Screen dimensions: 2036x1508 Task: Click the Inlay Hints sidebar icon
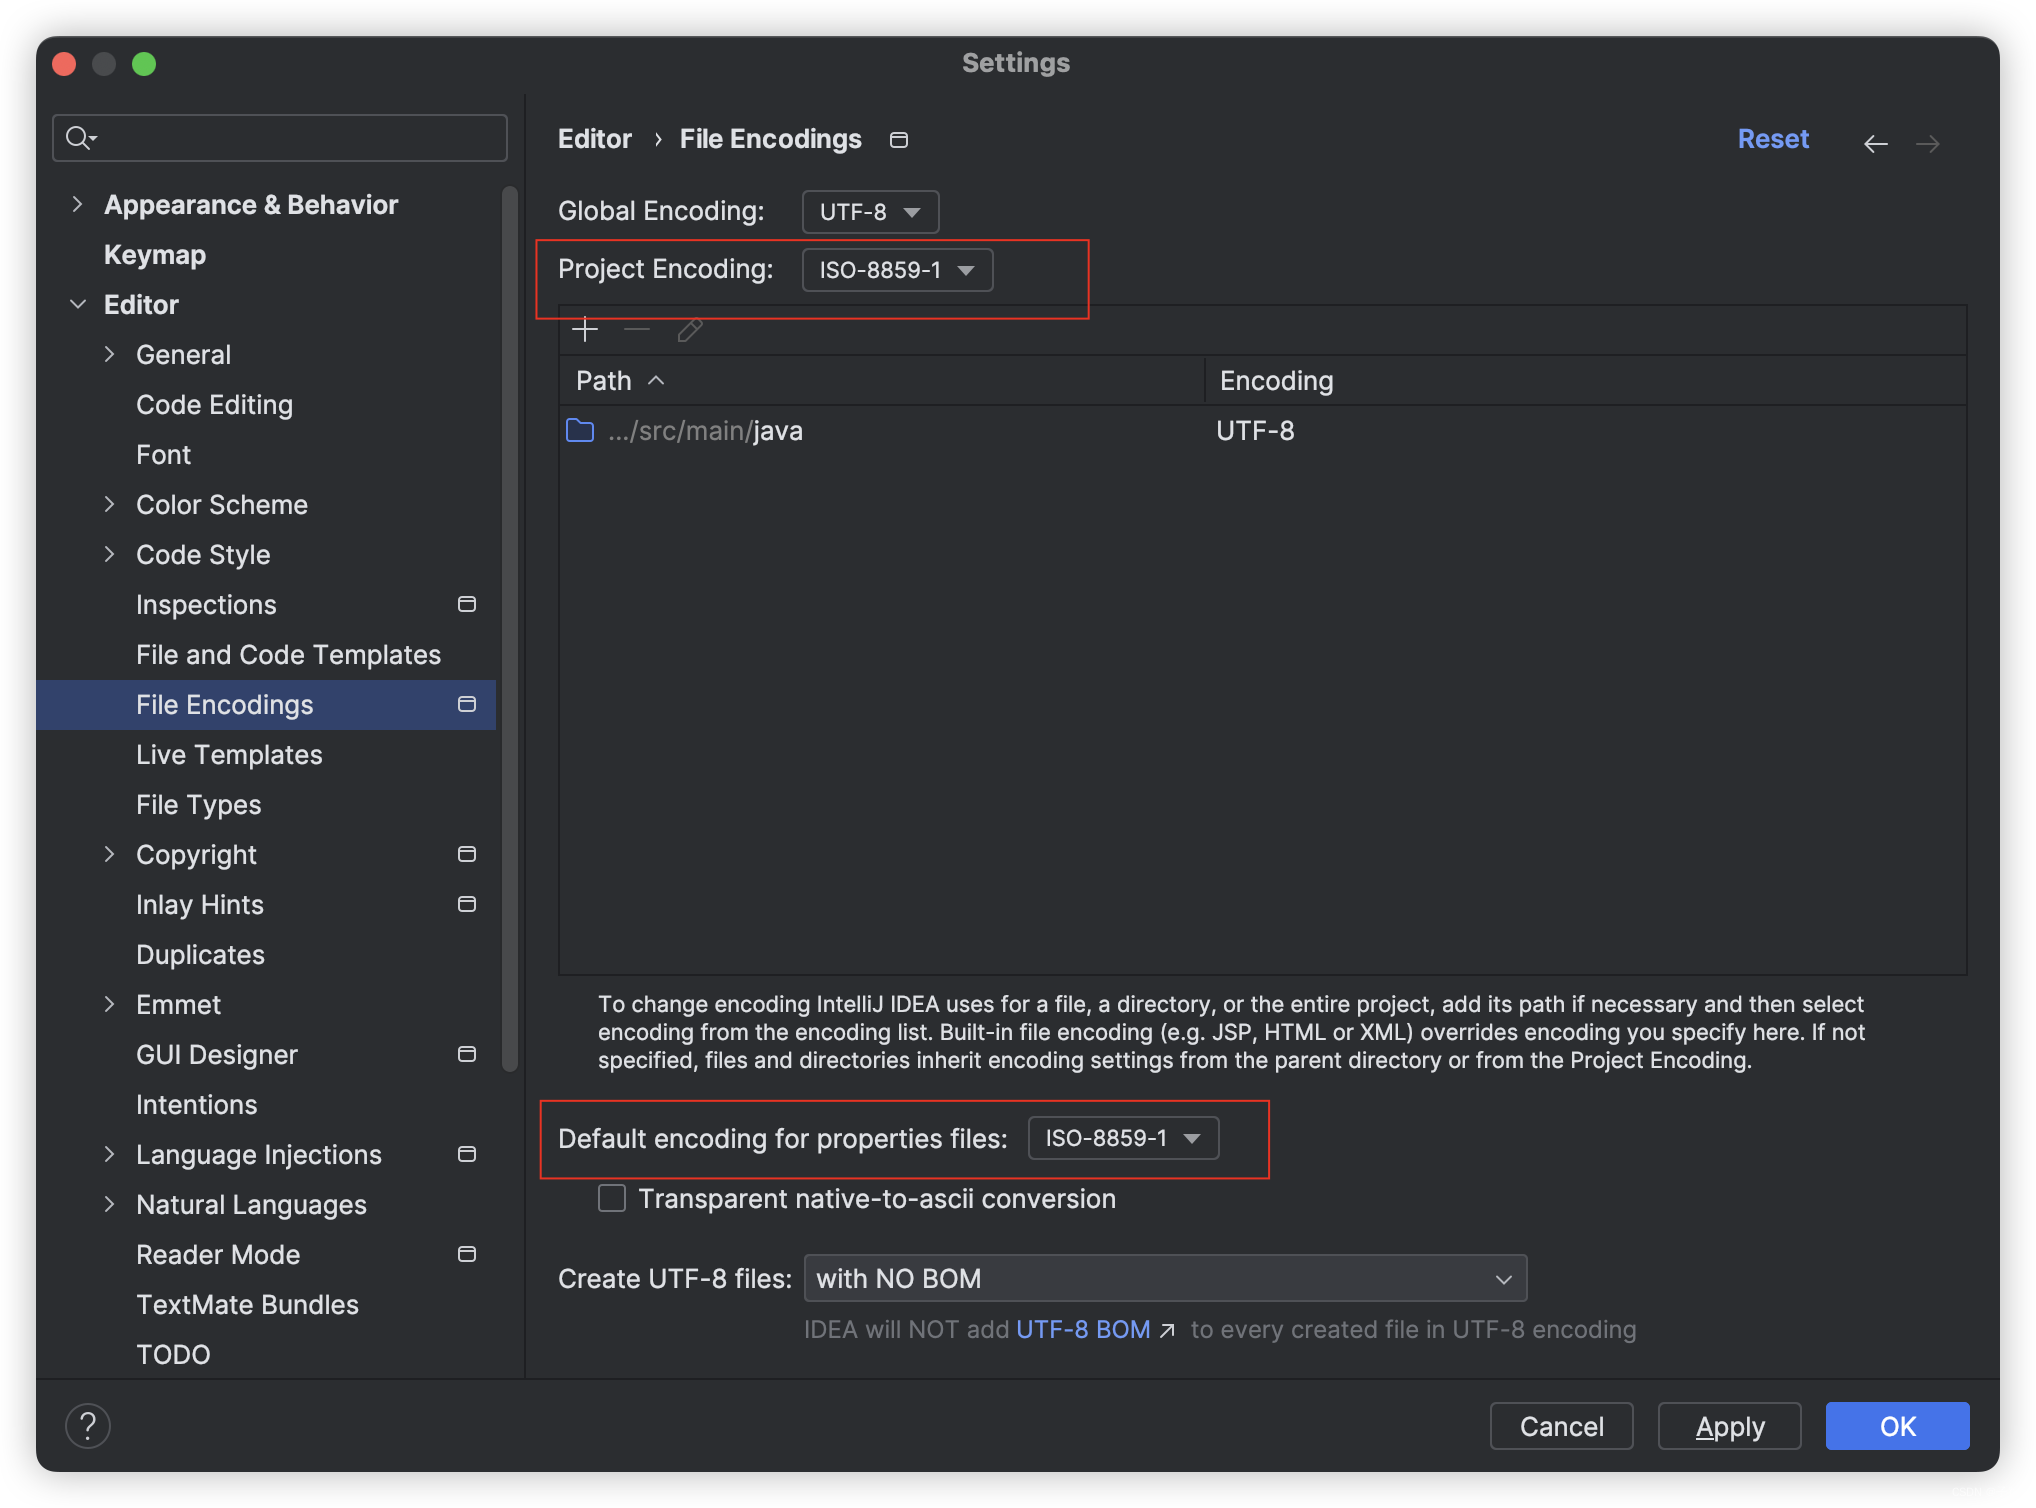pyautogui.click(x=465, y=906)
